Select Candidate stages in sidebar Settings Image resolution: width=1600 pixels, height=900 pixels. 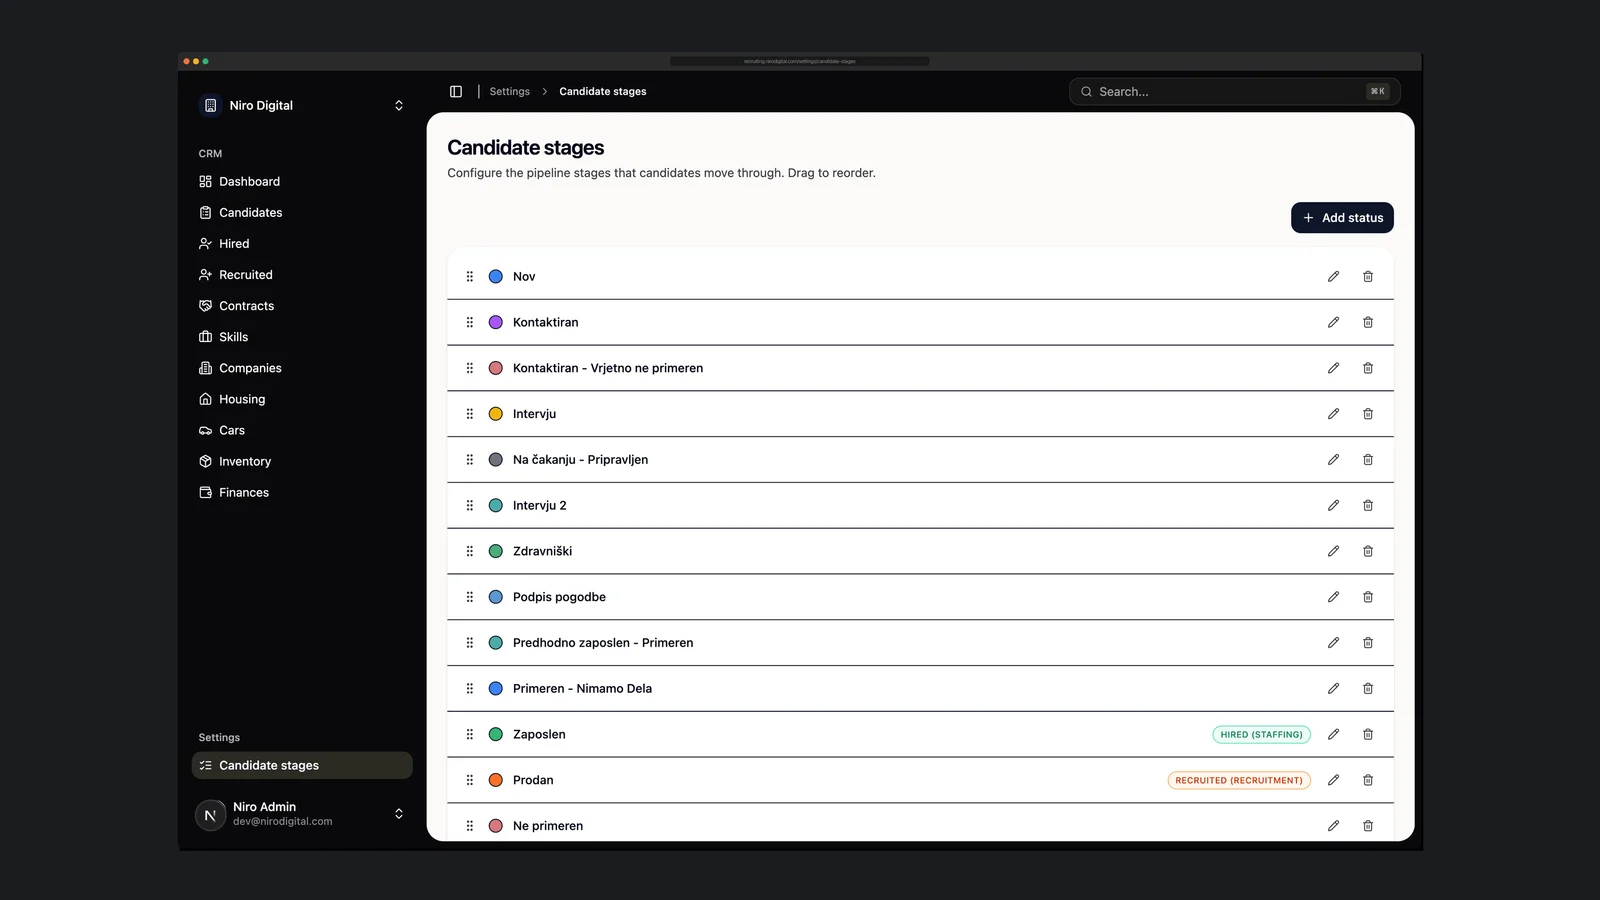coord(302,765)
